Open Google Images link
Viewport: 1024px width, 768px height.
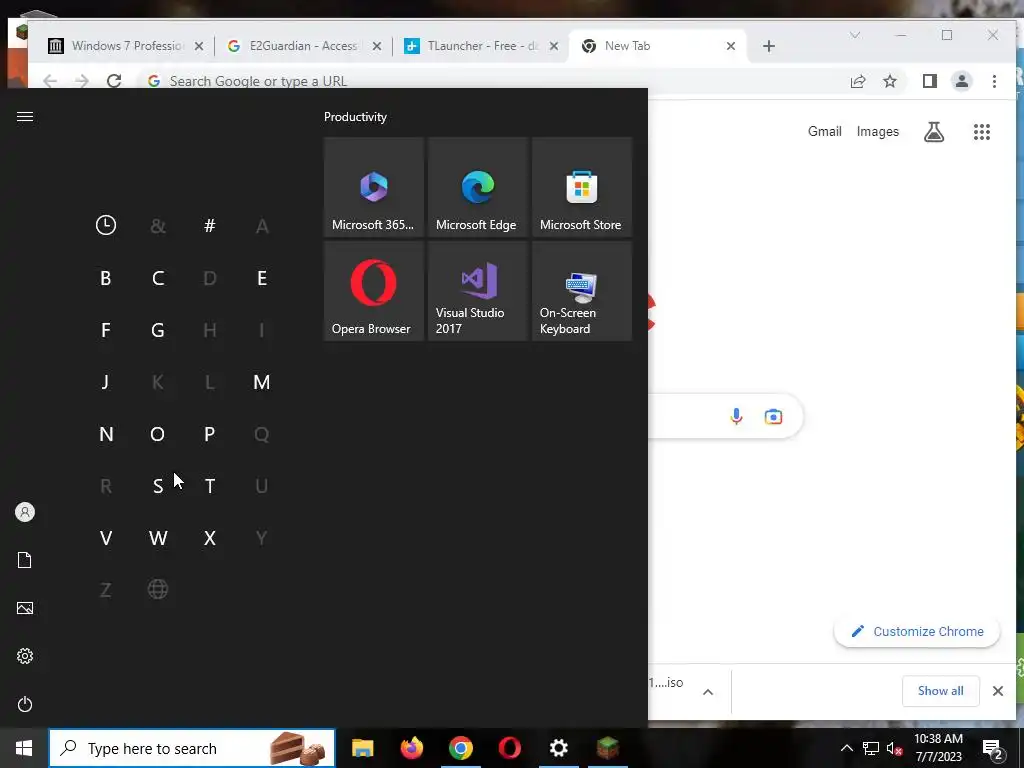878,131
